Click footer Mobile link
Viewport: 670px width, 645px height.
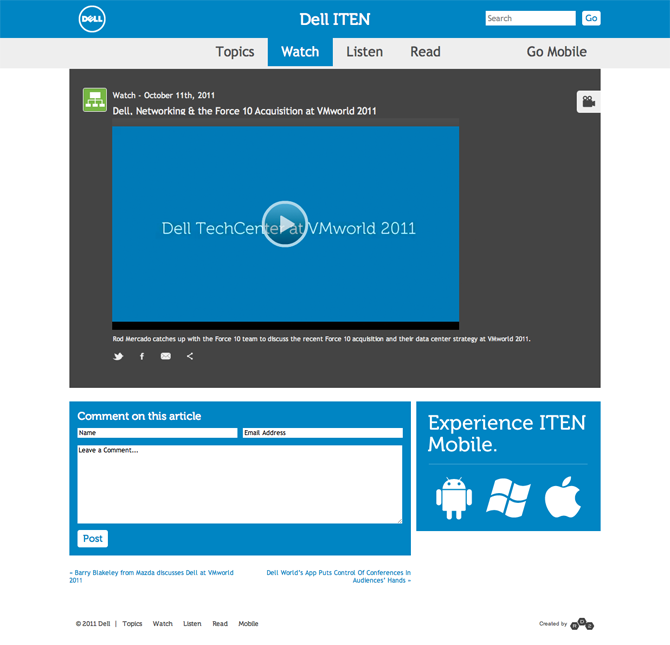pos(248,624)
